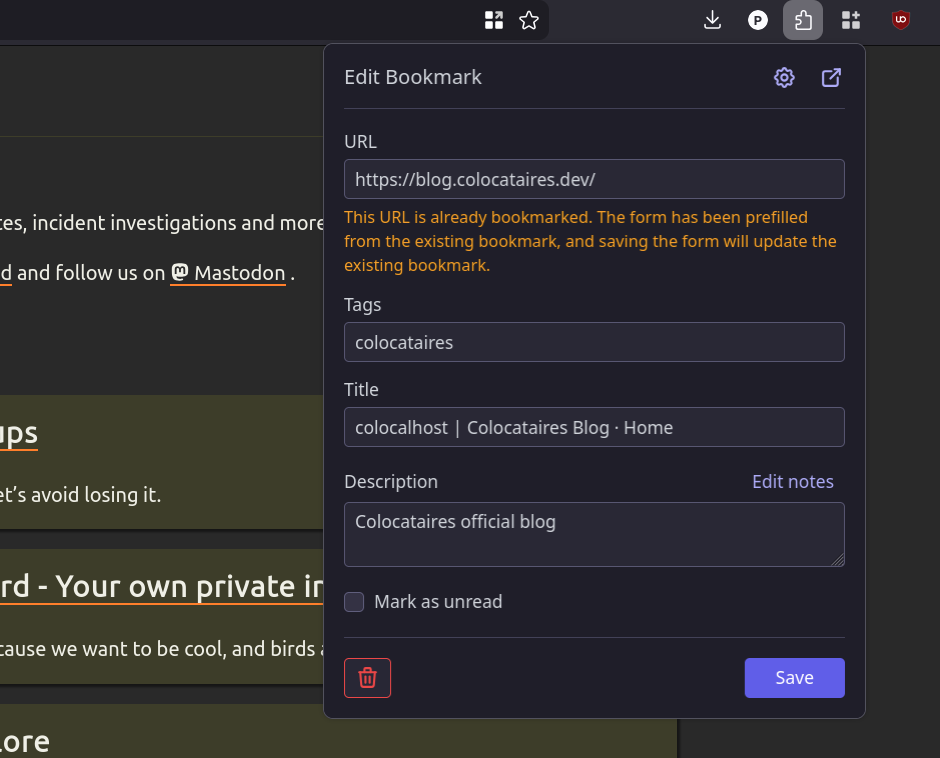This screenshot has width=940, height=758.
Task: Click the squares-plus icon in the toolbar
Action: click(x=851, y=20)
